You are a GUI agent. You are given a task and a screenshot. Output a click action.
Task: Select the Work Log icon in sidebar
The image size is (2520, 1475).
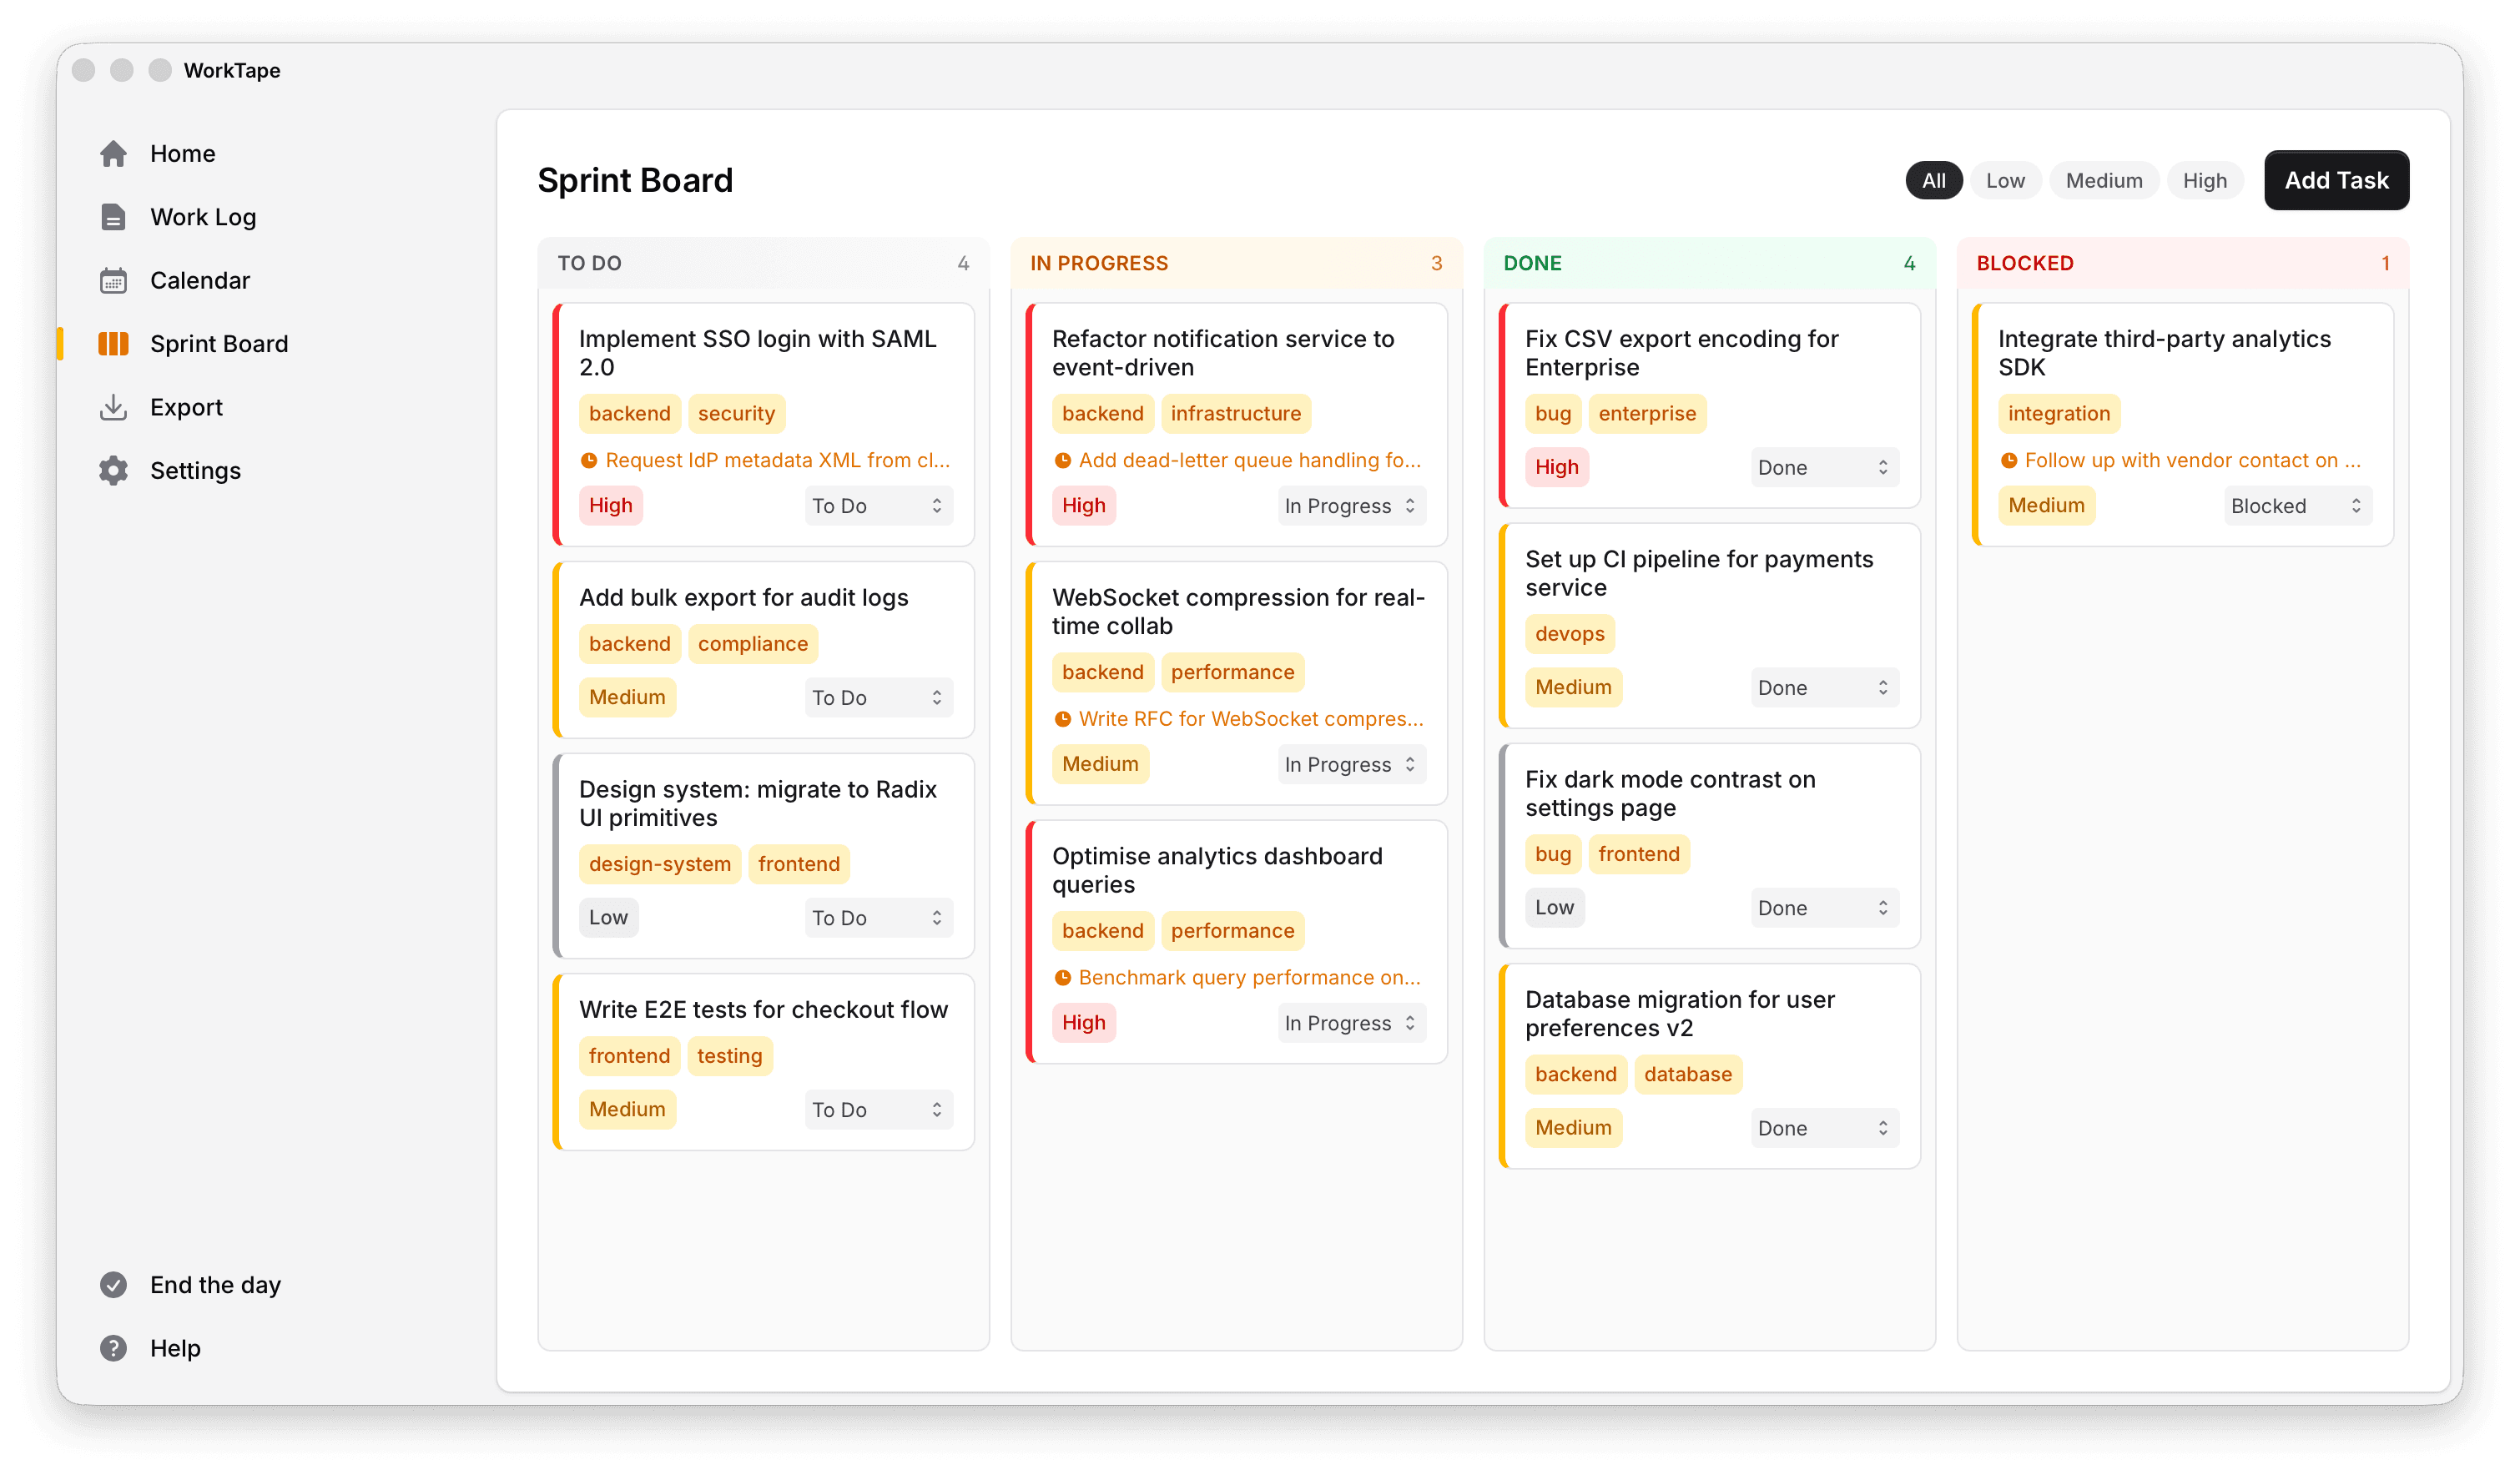(x=113, y=217)
